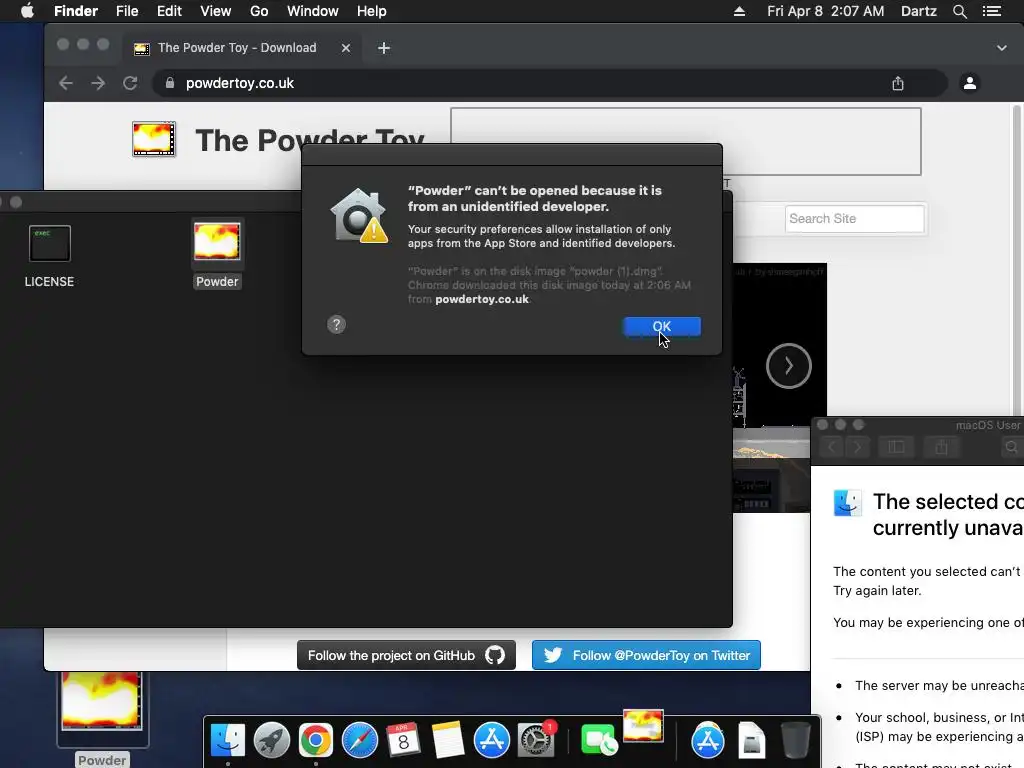Open Calendar from the Dock

tap(403, 741)
